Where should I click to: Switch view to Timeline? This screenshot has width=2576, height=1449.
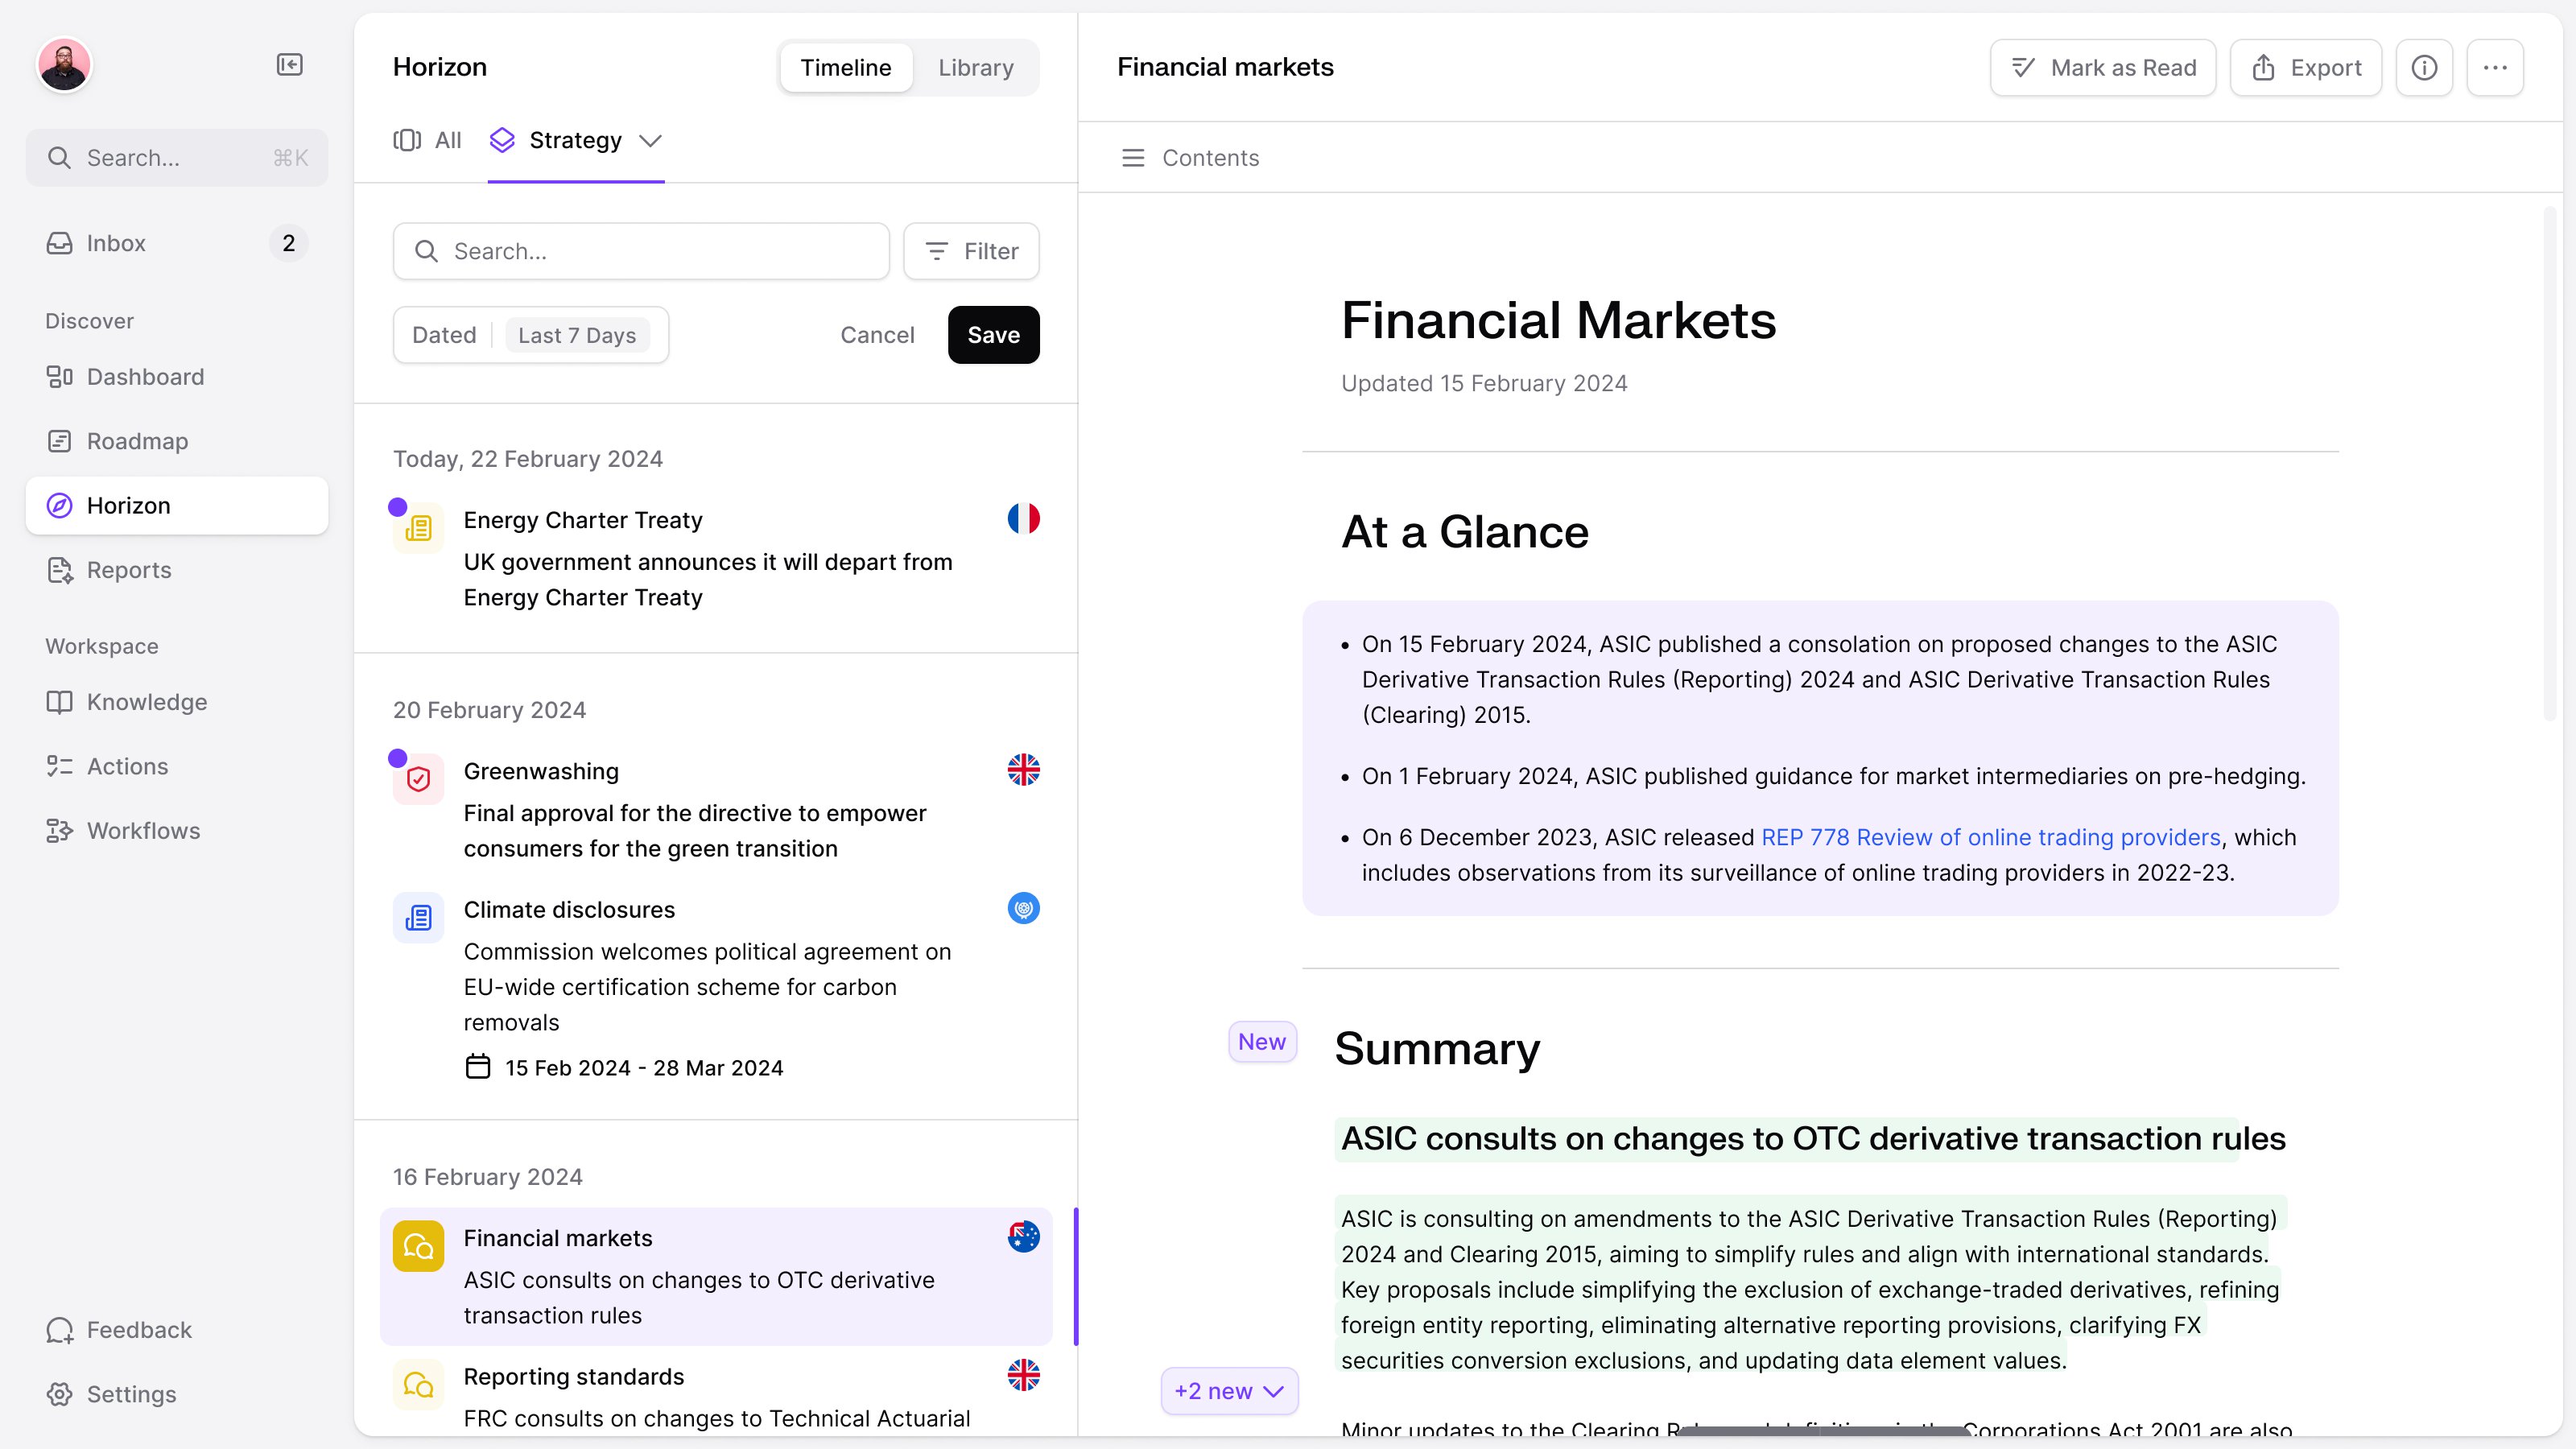point(846,67)
